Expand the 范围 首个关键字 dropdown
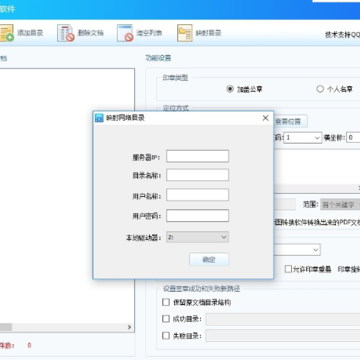360x360 pixels. pyautogui.click(x=340, y=205)
